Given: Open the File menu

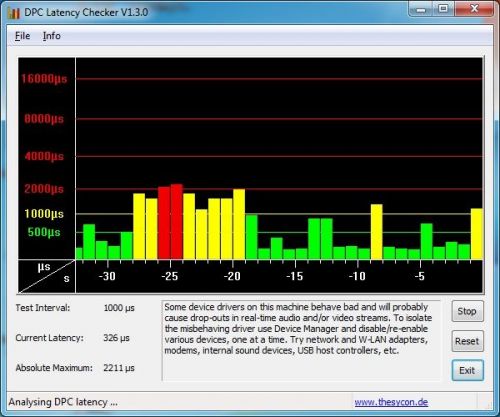Looking at the screenshot, I should (x=22, y=36).
